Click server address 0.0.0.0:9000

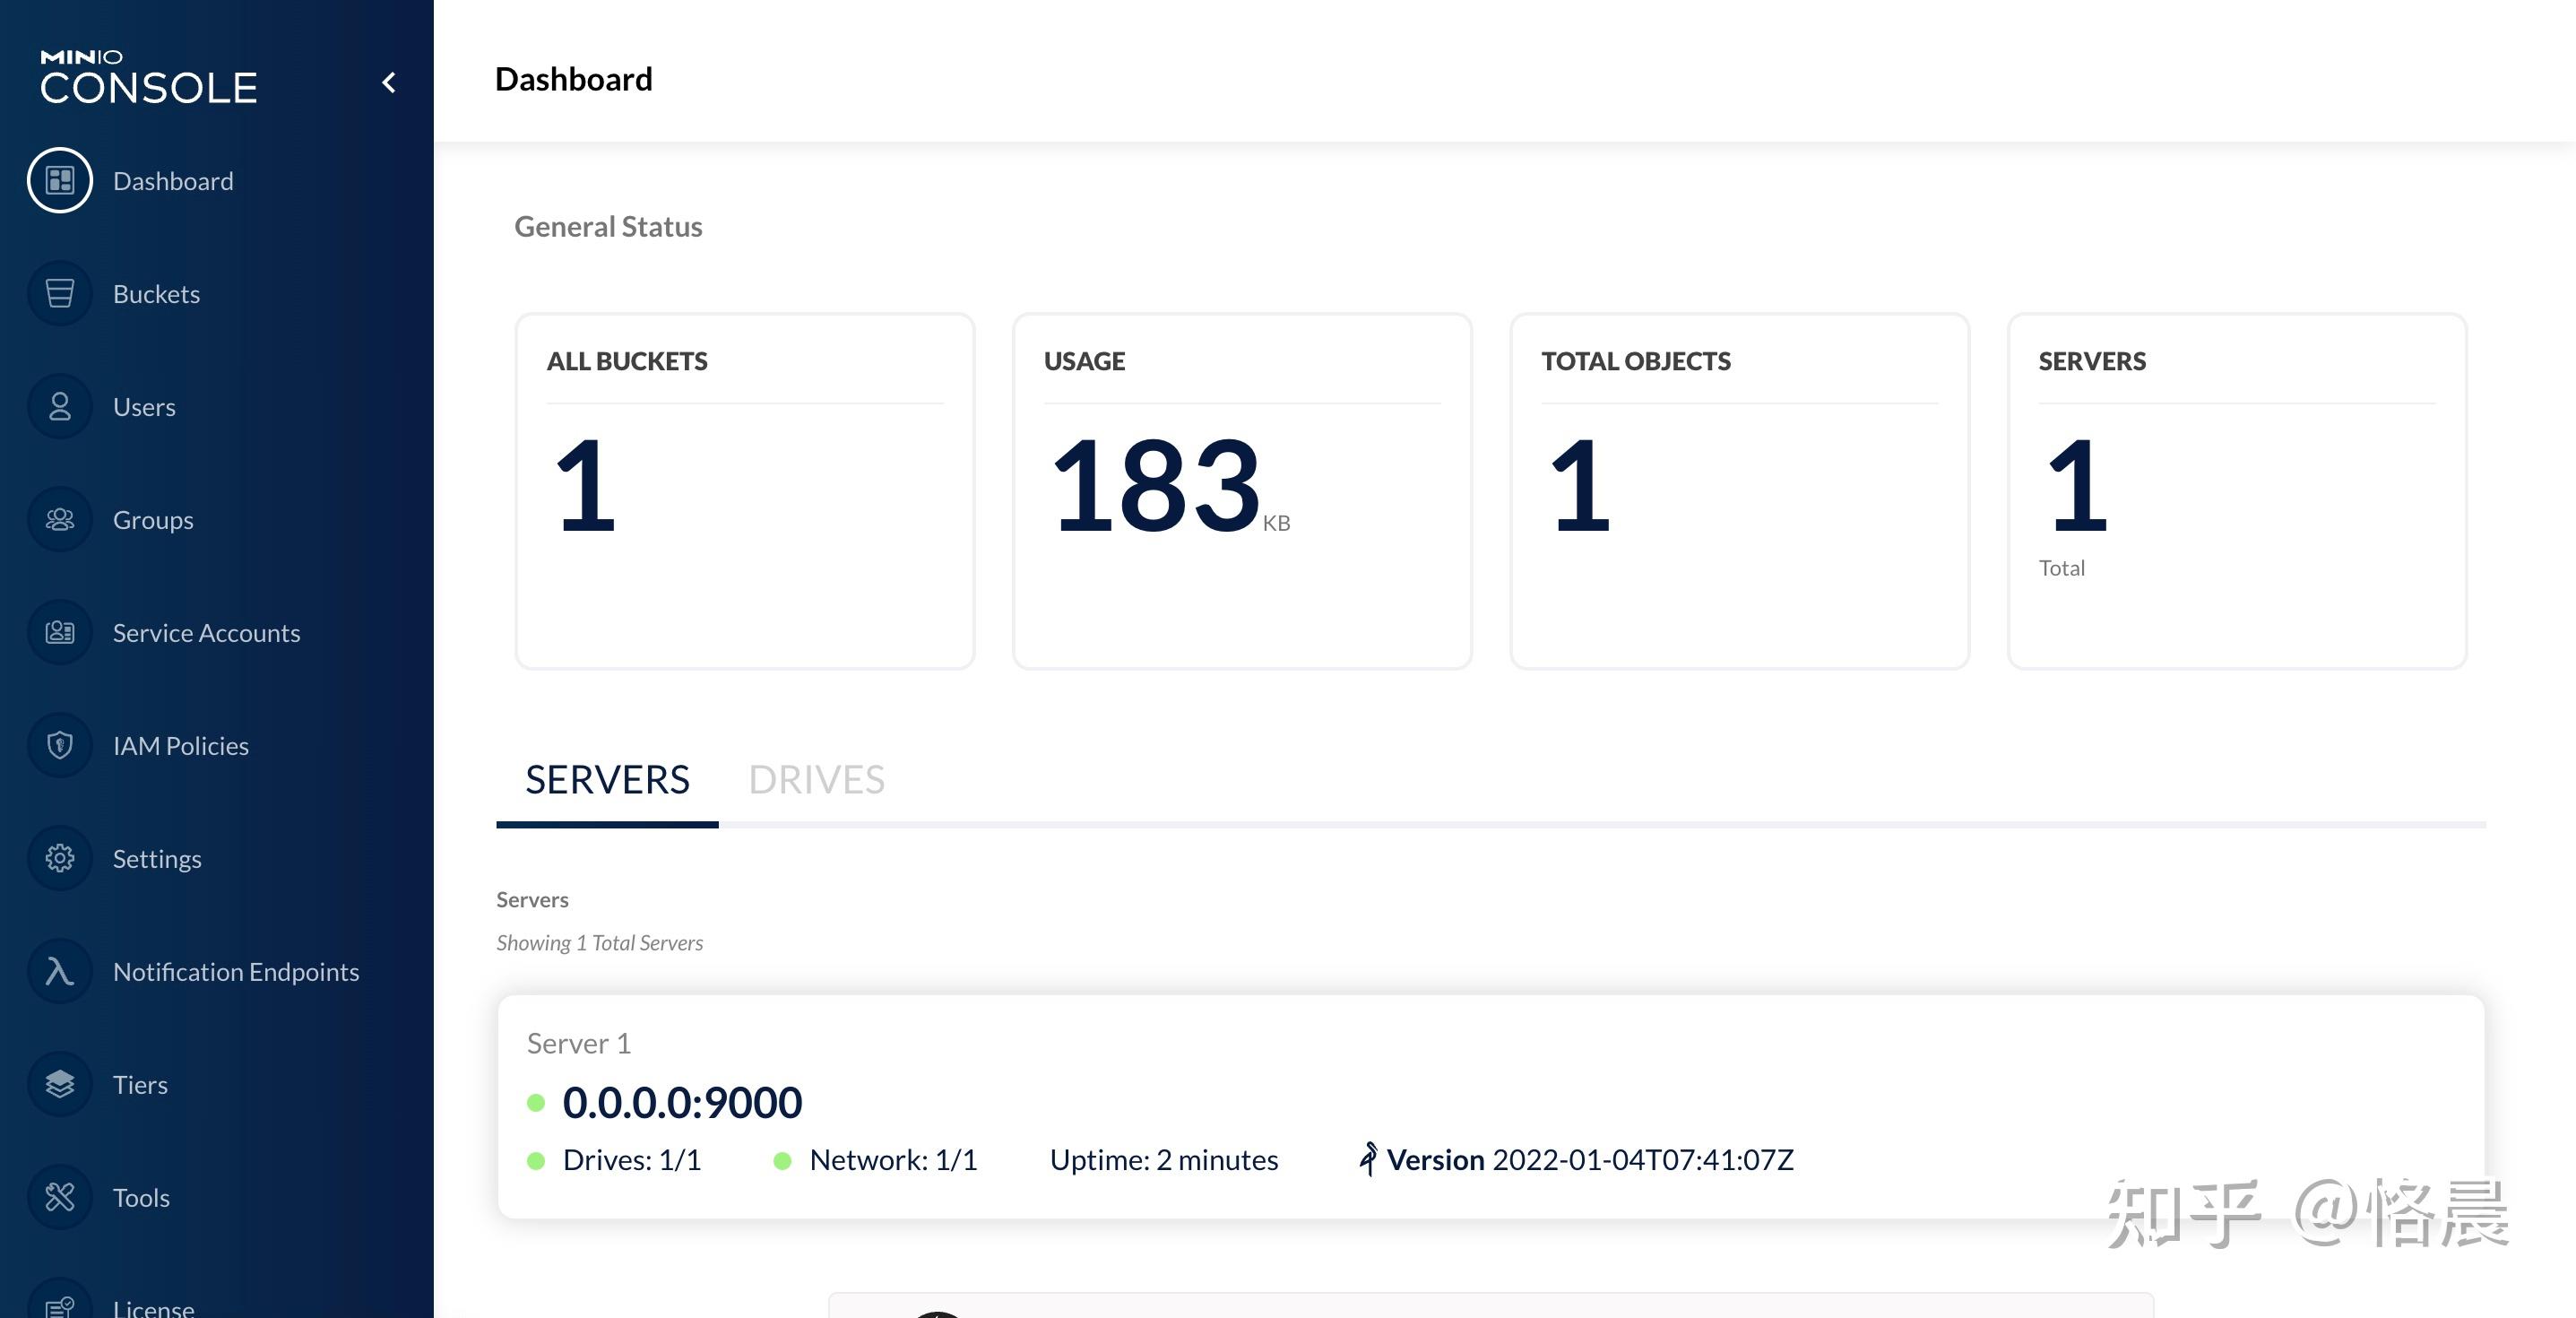click(x=682, y=1103)
